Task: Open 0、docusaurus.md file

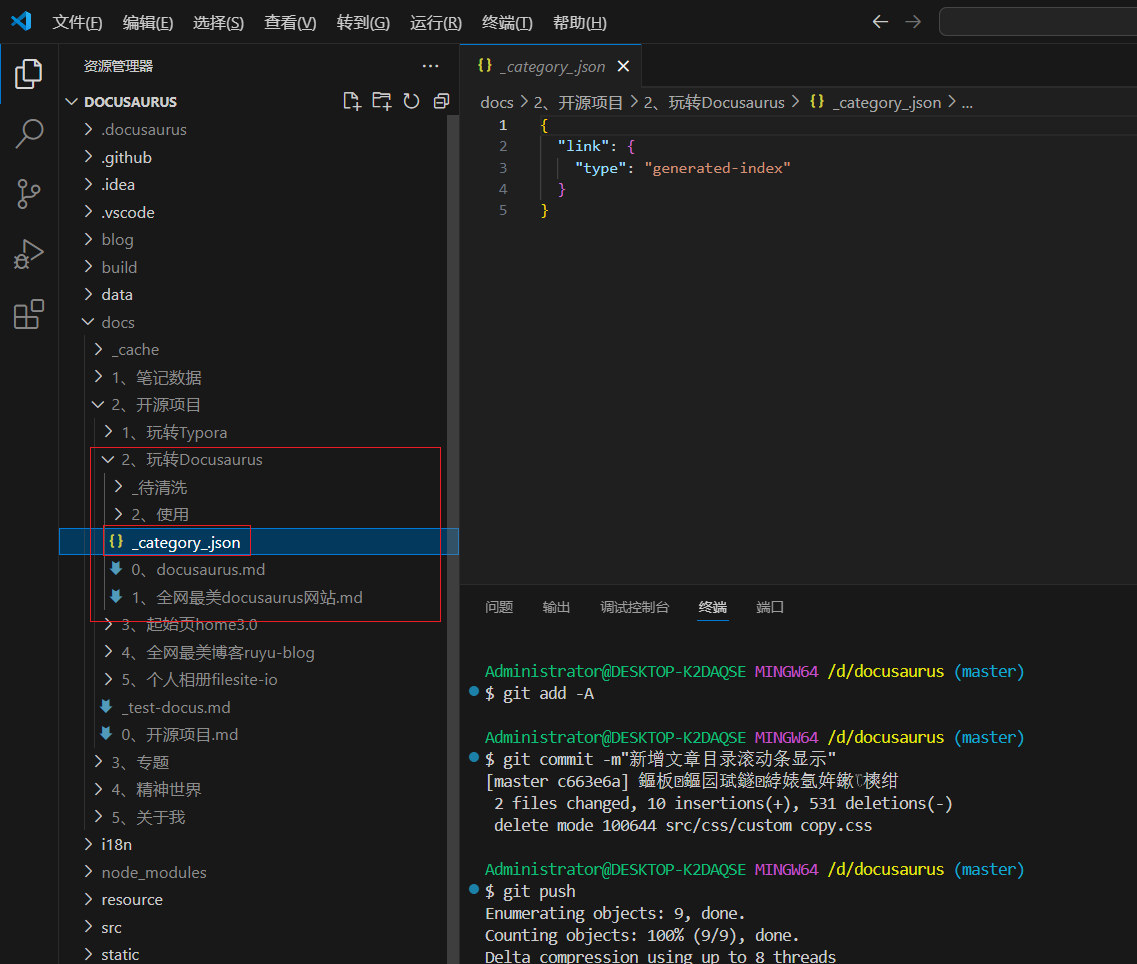Action: click(198, 569)
